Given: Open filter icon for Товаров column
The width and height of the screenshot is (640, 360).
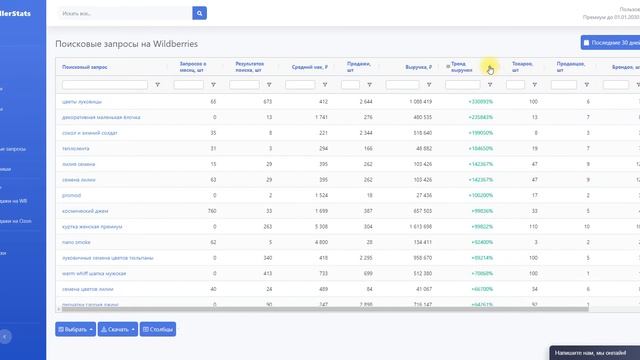Looking at the screenshot, I should click(534, 84).
